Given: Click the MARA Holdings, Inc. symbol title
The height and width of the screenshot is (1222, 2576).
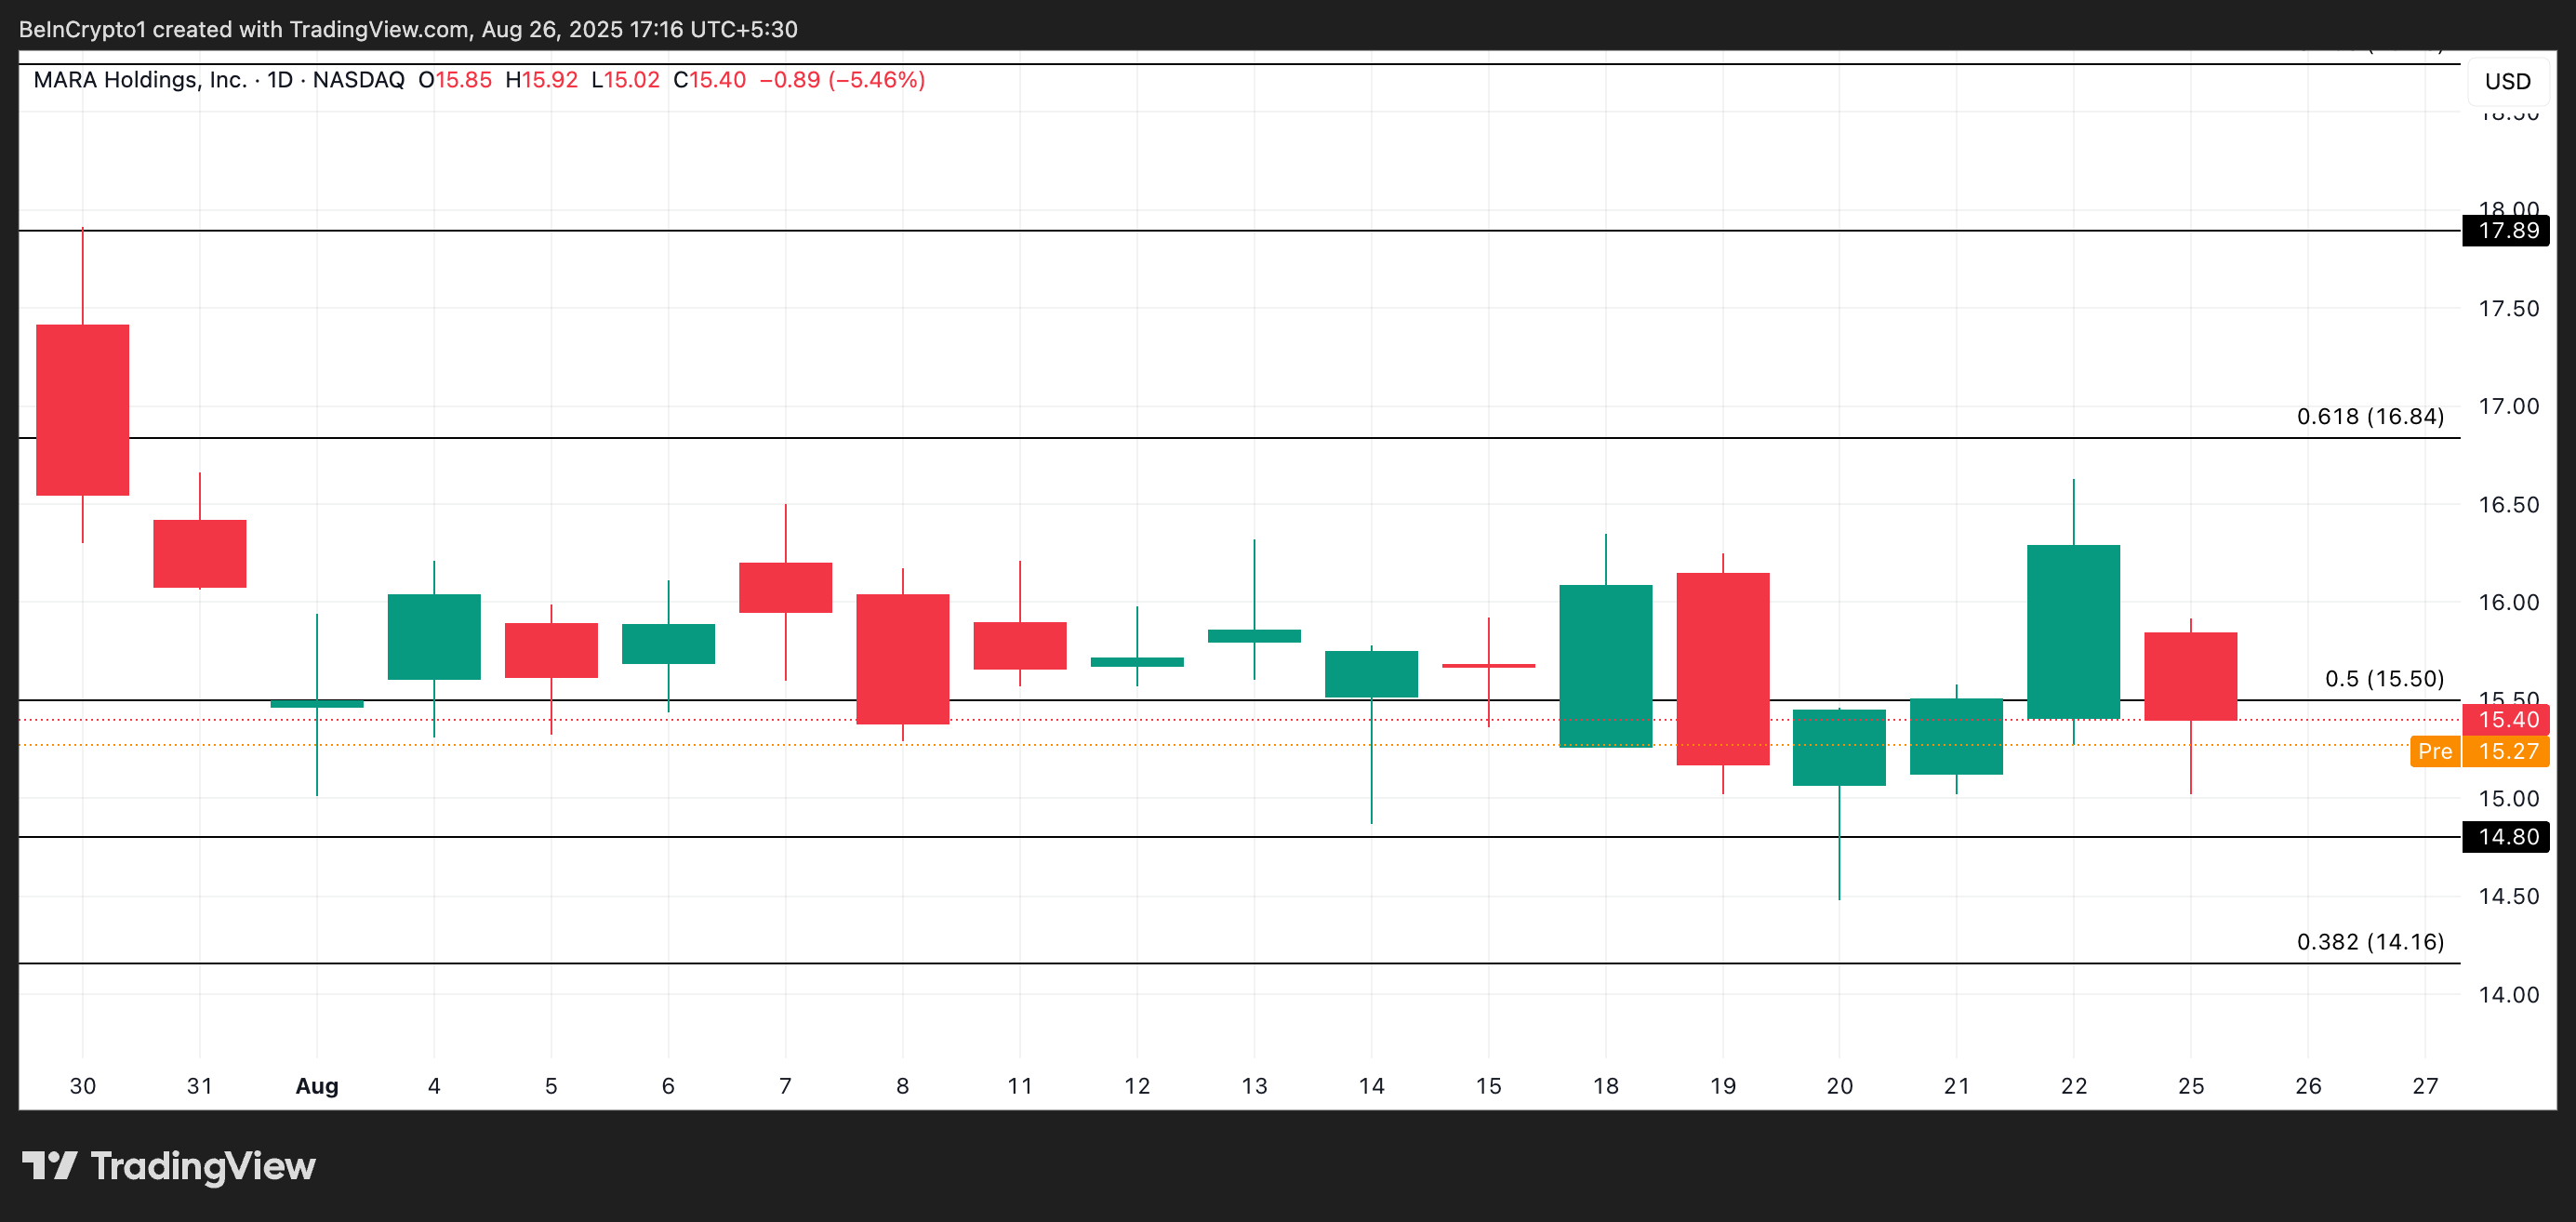Looking at the screenshot, I should pyautogui.click(x=140, y=80).
